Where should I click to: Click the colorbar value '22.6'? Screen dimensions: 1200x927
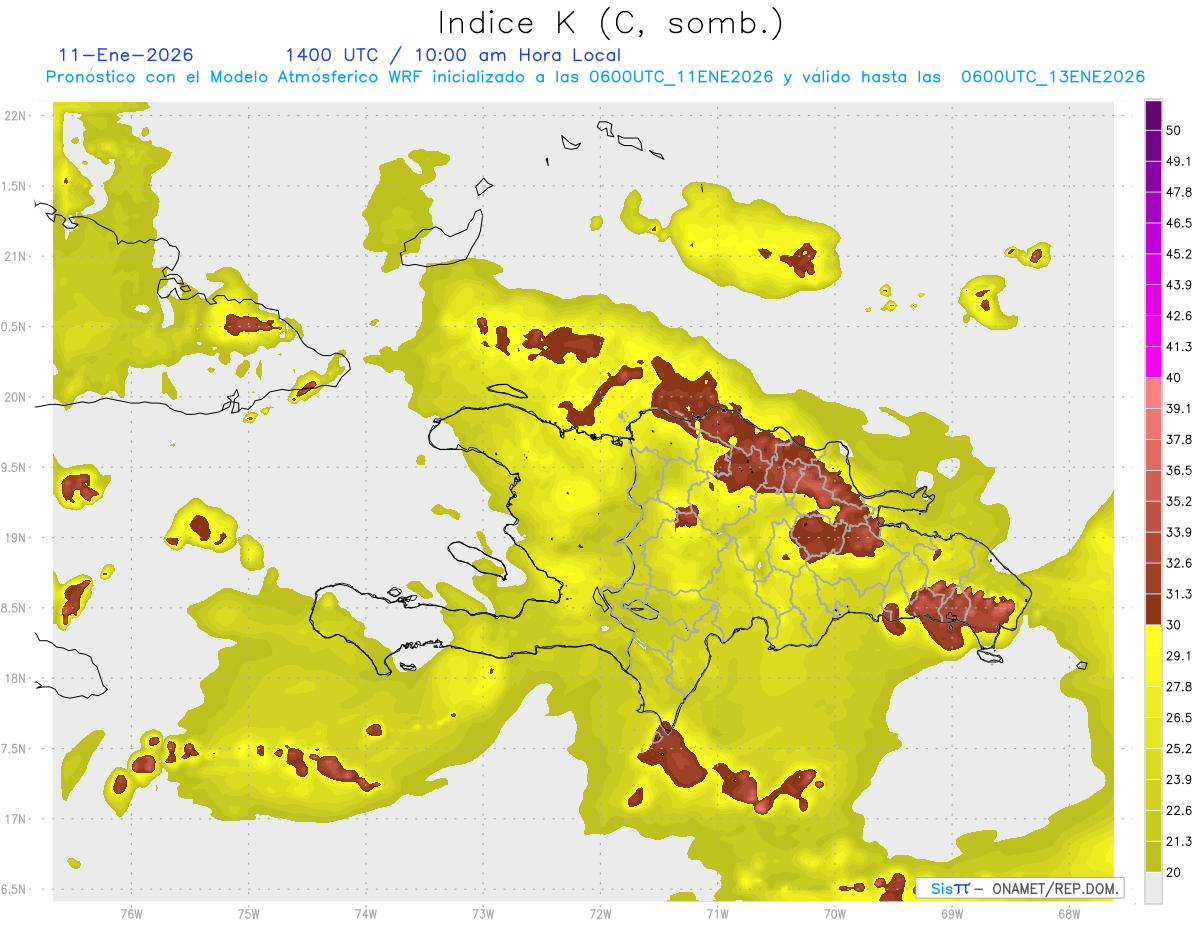(x=1179, y=810)
